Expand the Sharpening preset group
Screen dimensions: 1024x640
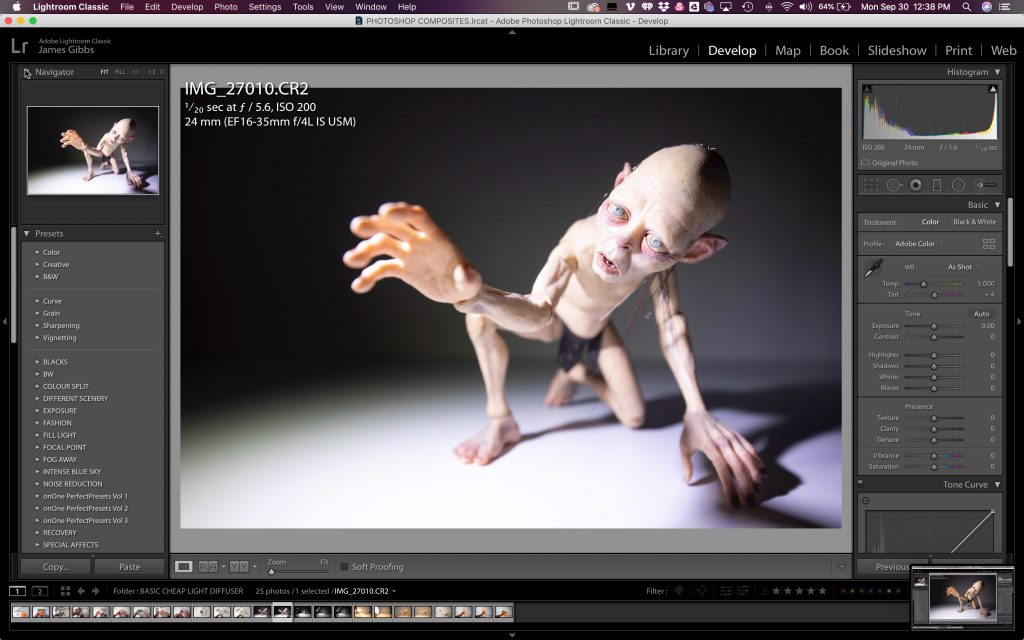click(61, 325)
